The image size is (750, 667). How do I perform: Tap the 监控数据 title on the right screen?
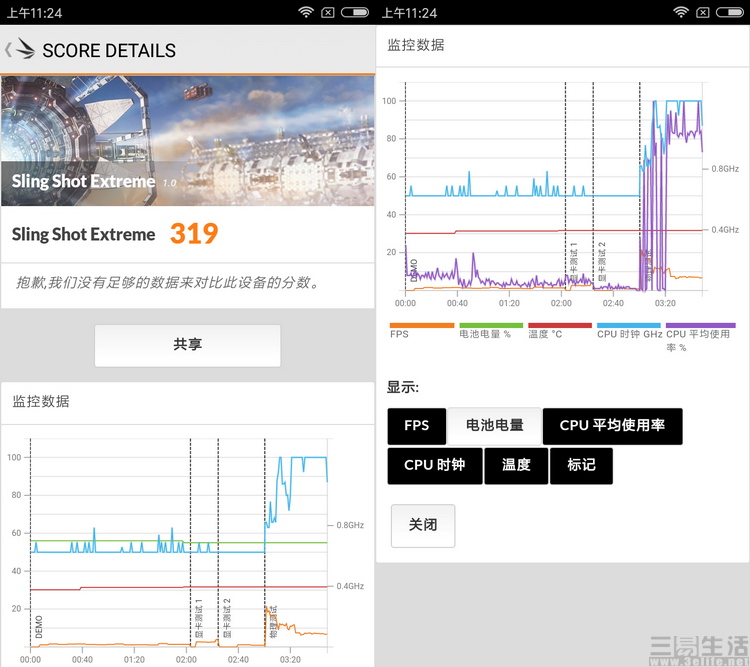(x=416, y=45)
